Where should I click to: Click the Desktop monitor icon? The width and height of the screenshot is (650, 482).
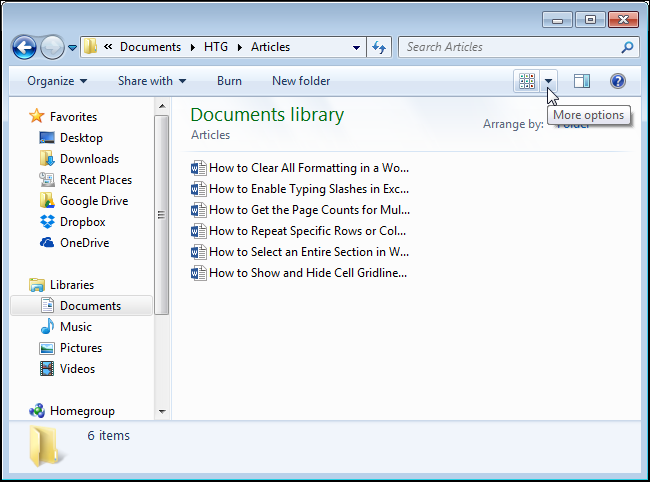coord(47,138)
